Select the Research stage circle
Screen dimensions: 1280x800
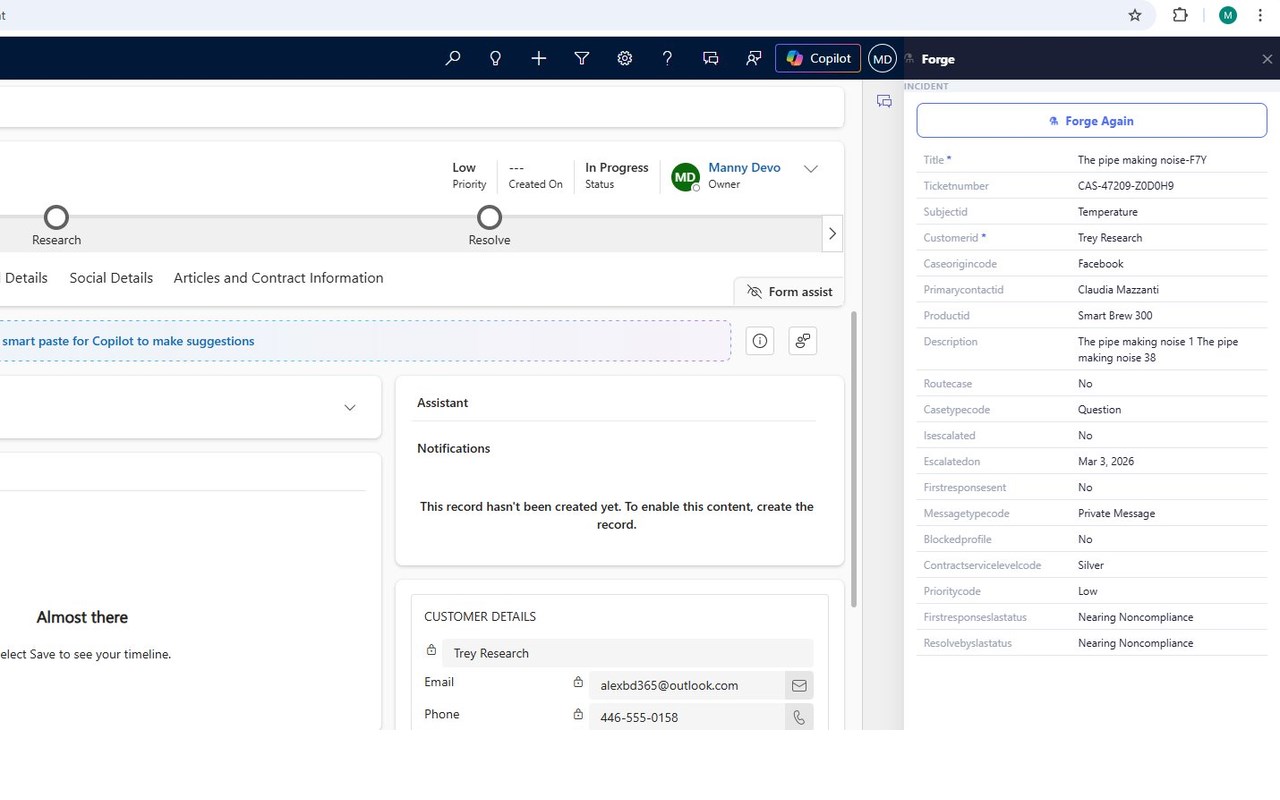coord(57,217)
